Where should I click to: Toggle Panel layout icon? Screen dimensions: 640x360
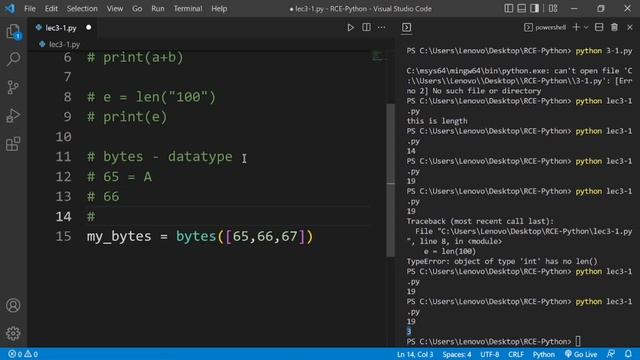tap(522, 8)
